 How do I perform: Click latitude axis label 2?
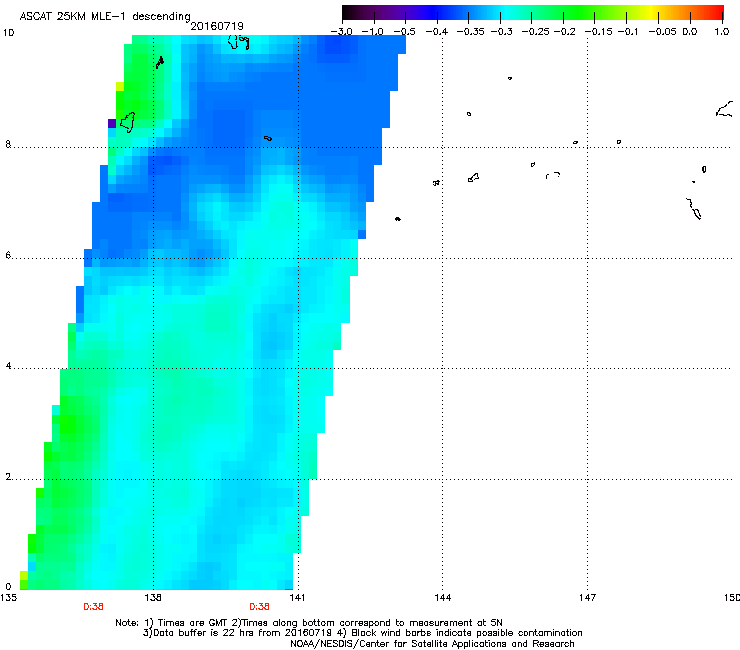click(8, 476)
